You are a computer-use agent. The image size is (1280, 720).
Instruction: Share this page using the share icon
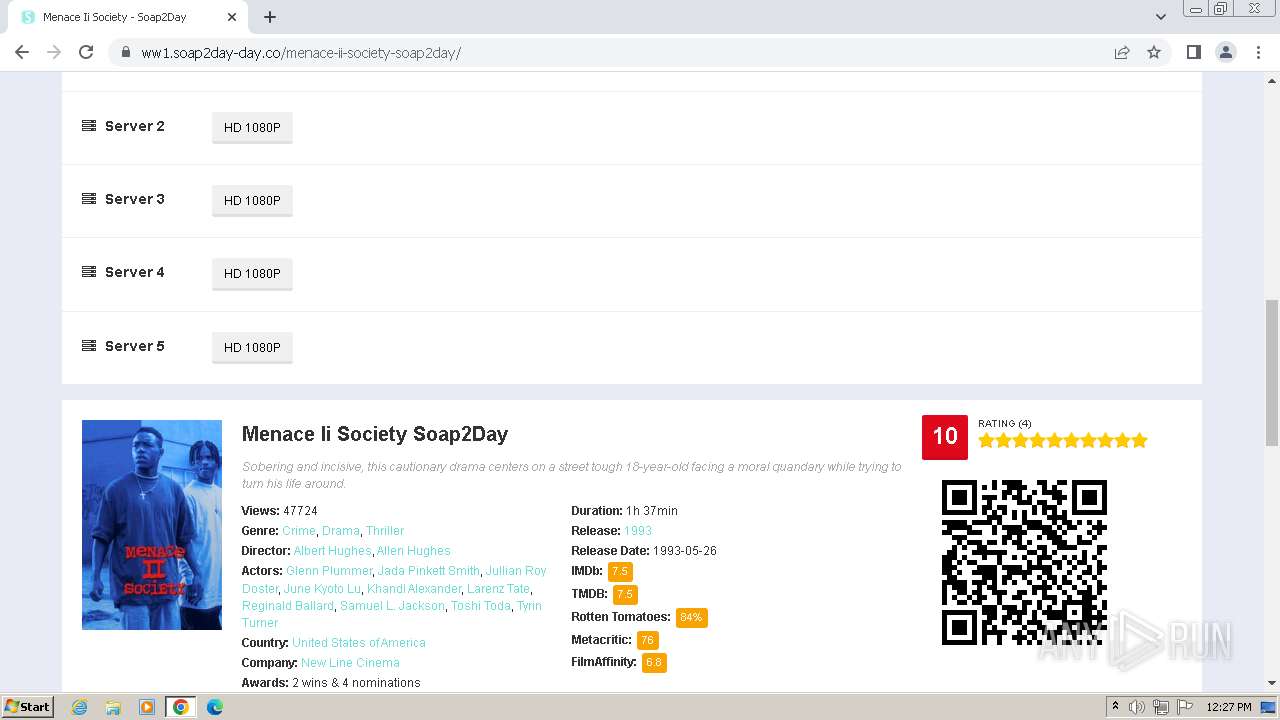point(1122,52)
